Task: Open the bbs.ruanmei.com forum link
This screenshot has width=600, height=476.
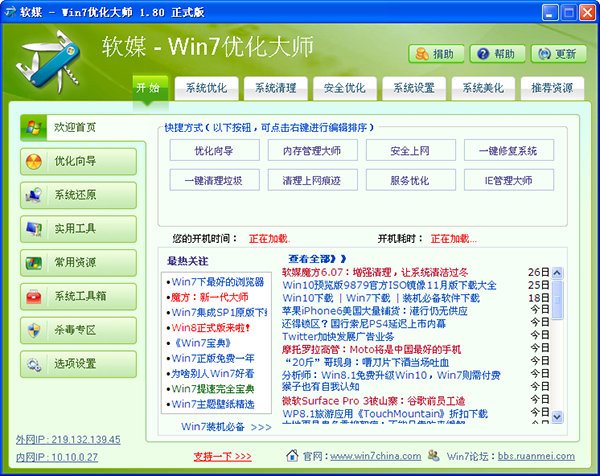Action: pyautogui.click(x=536, y=456)
